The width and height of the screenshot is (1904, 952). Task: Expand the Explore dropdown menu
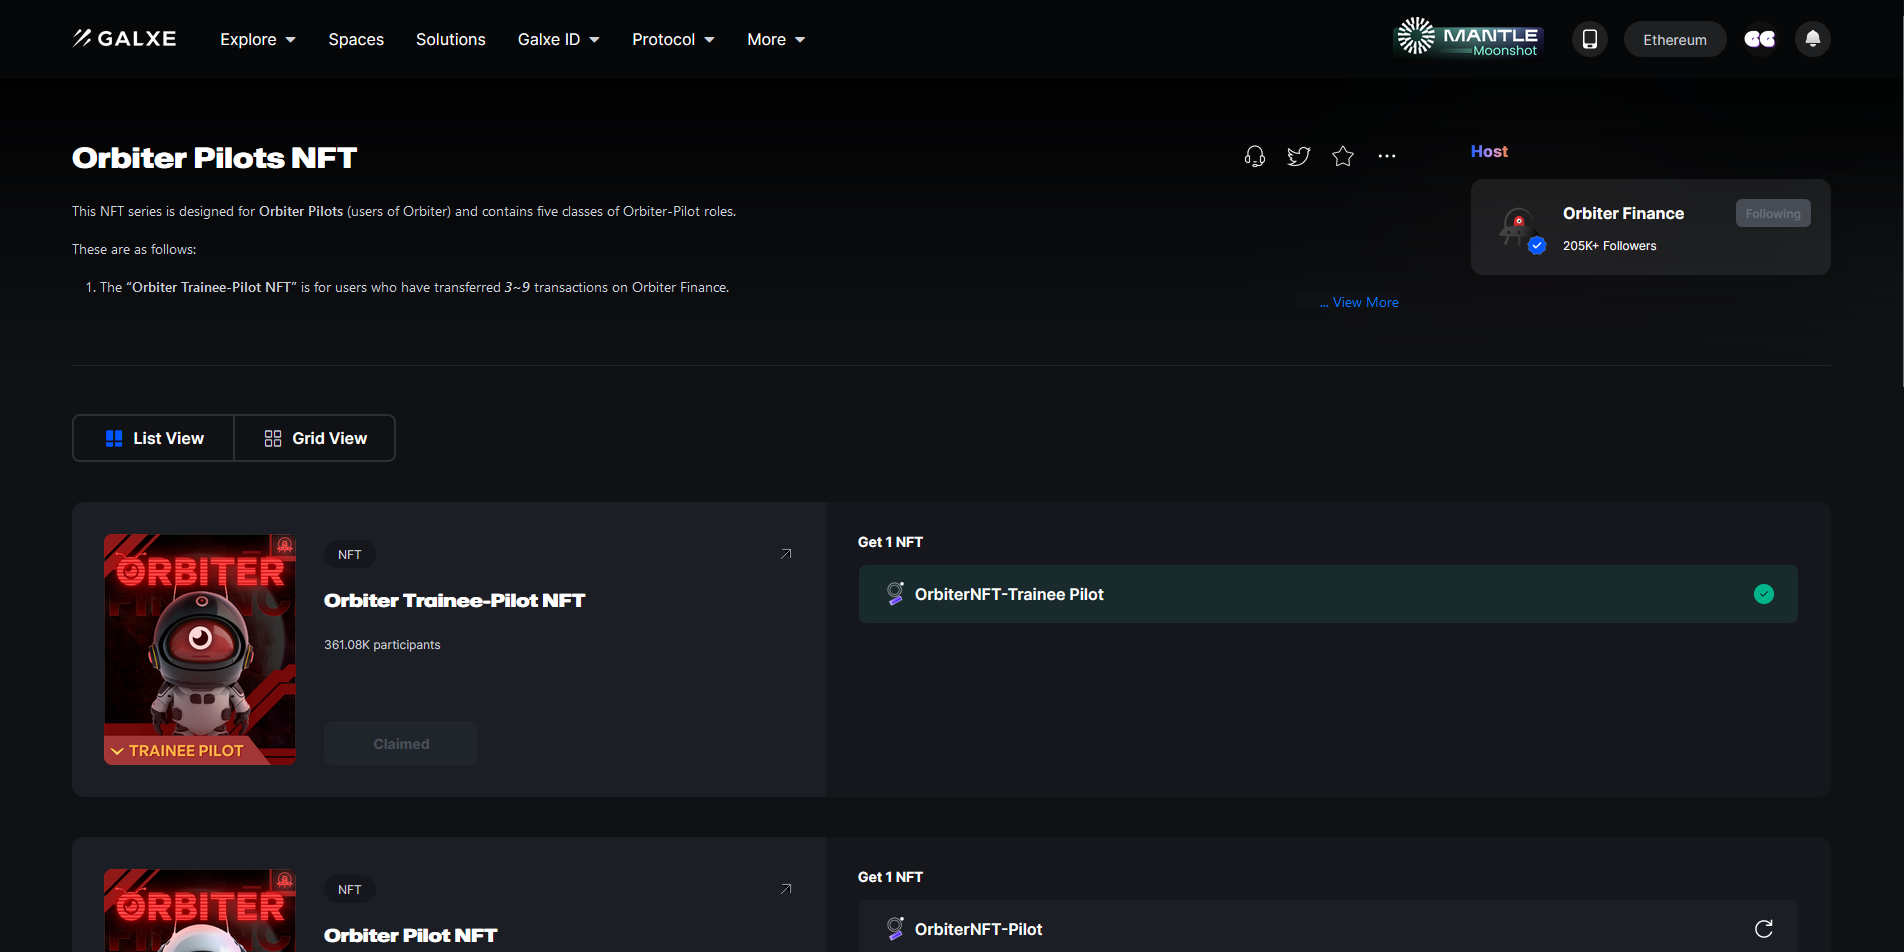point(258,39)
